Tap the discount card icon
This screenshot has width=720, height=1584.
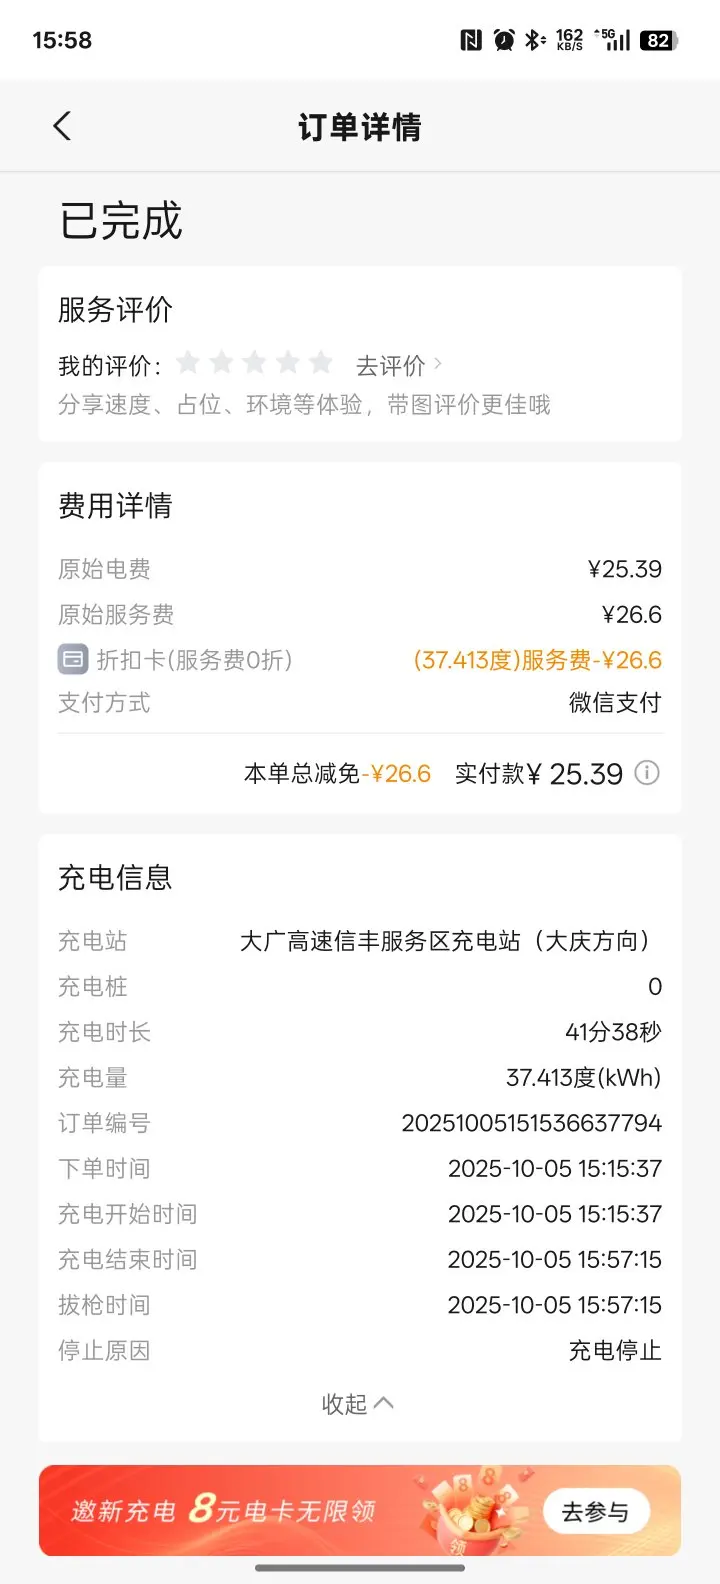click(x=73, y=660)
